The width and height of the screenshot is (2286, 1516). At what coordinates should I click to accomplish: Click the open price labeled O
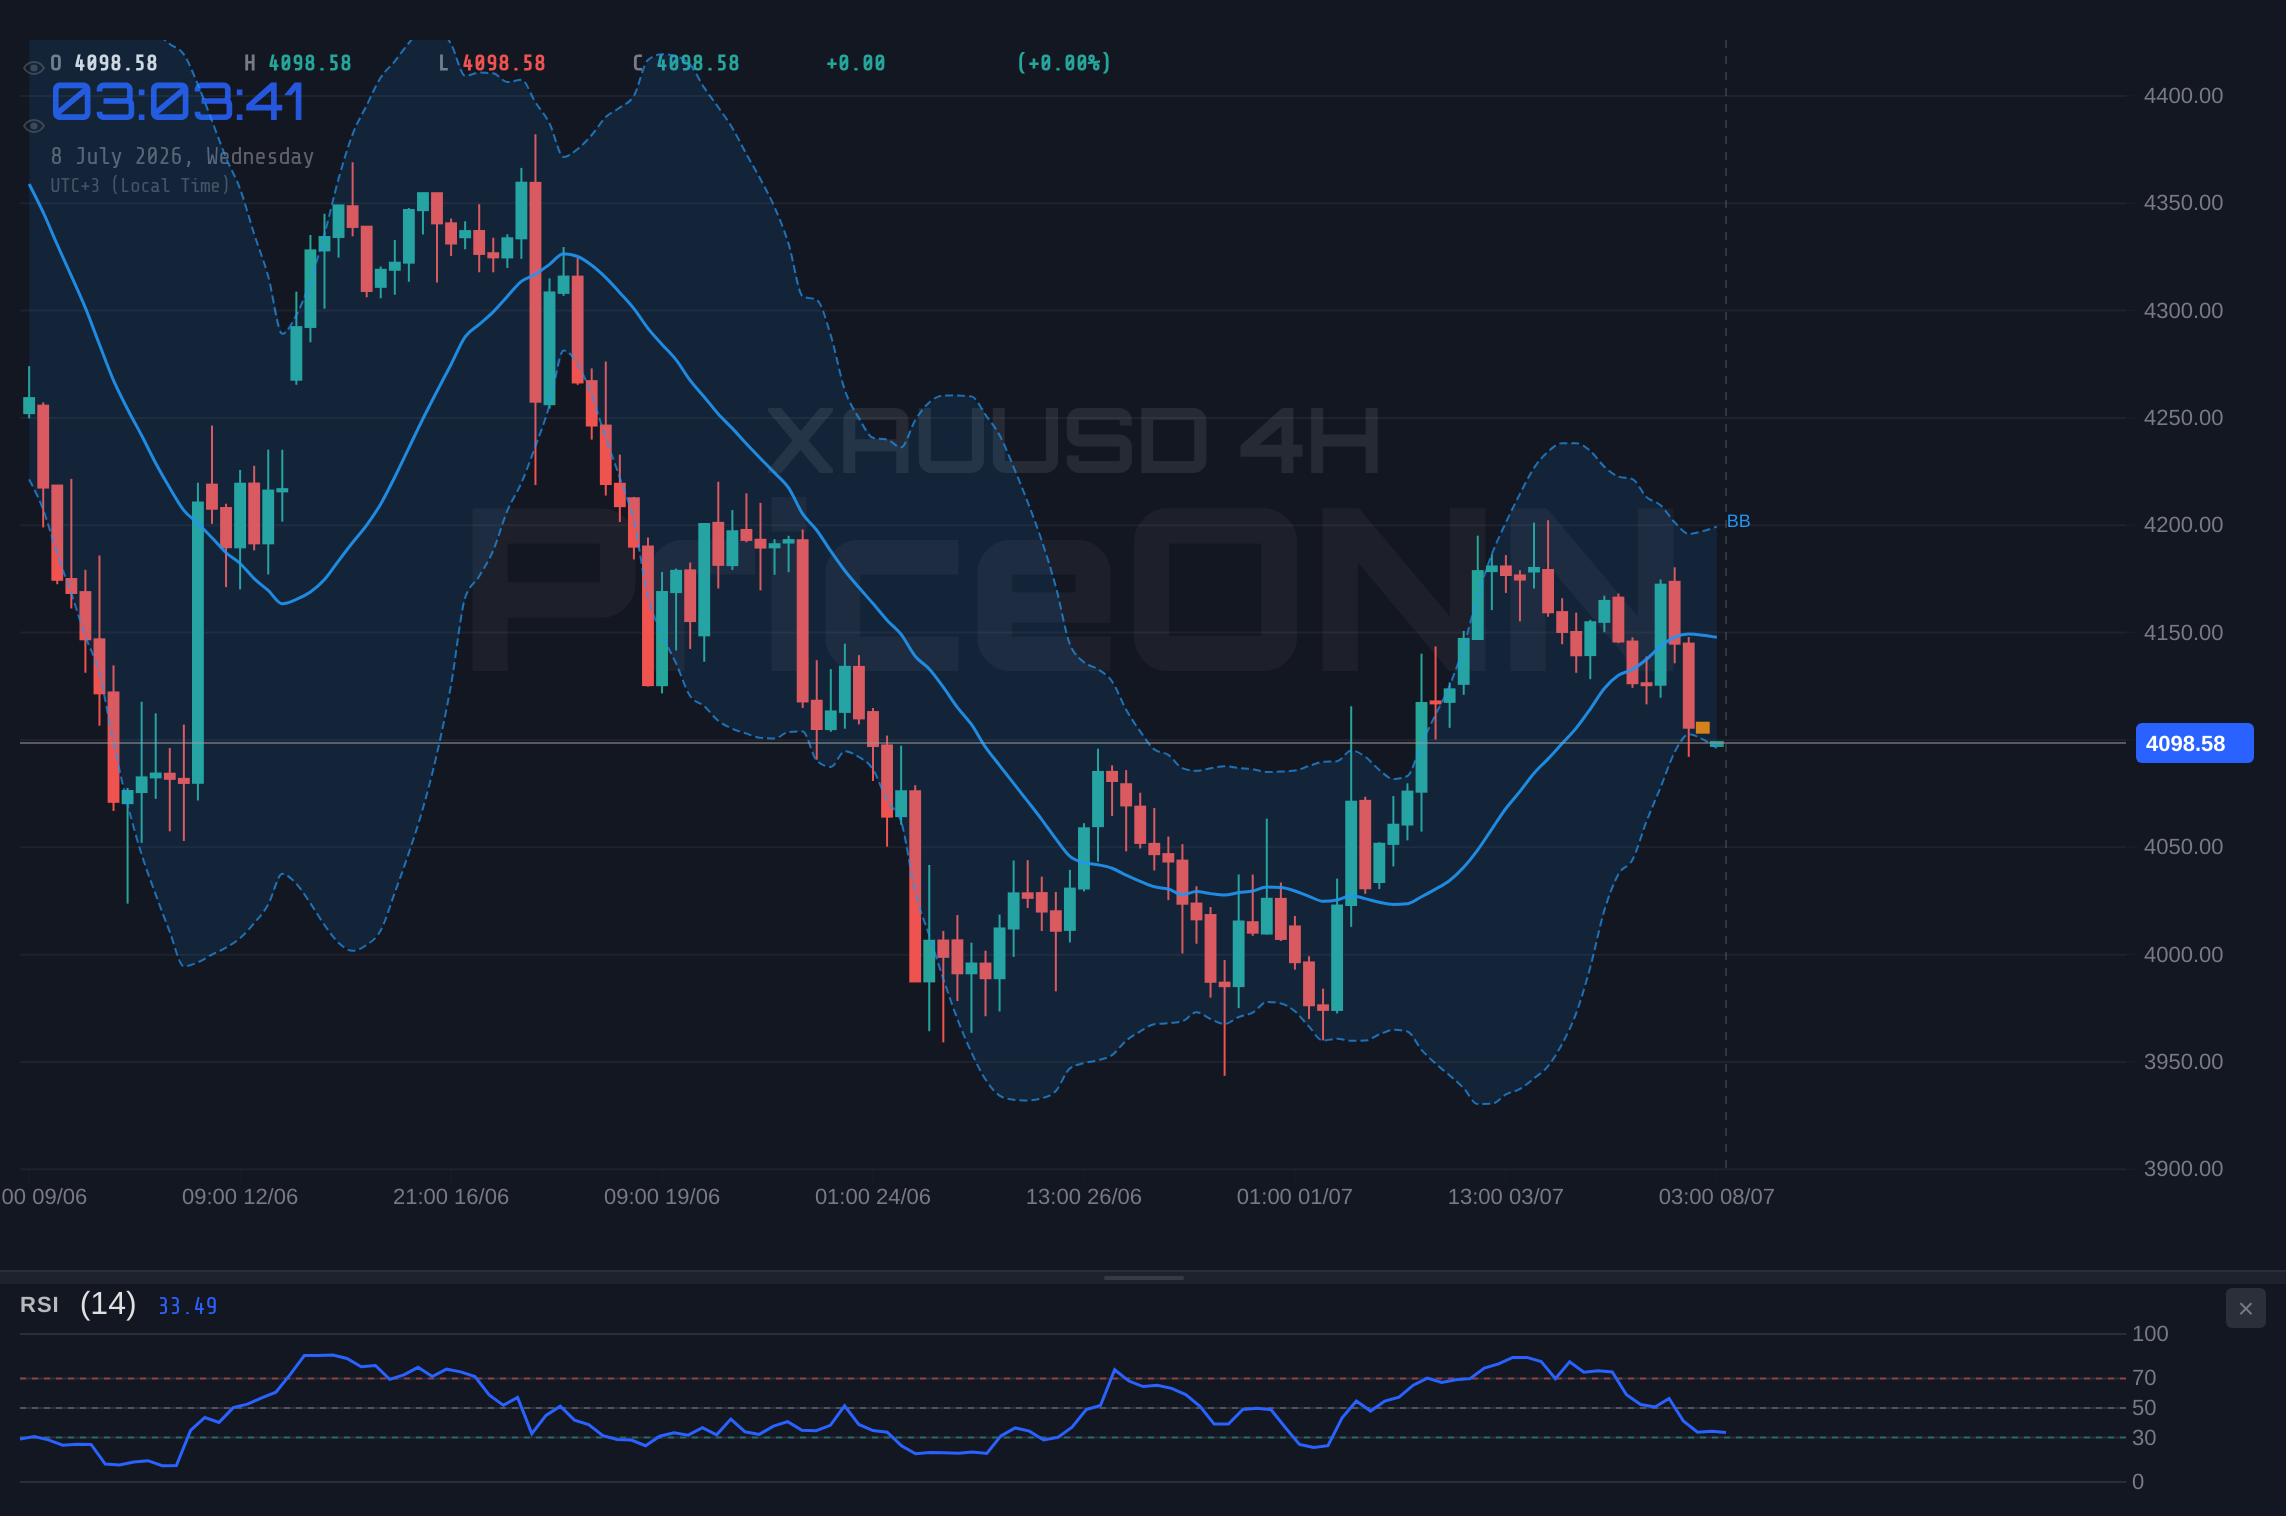coord(104,63)
